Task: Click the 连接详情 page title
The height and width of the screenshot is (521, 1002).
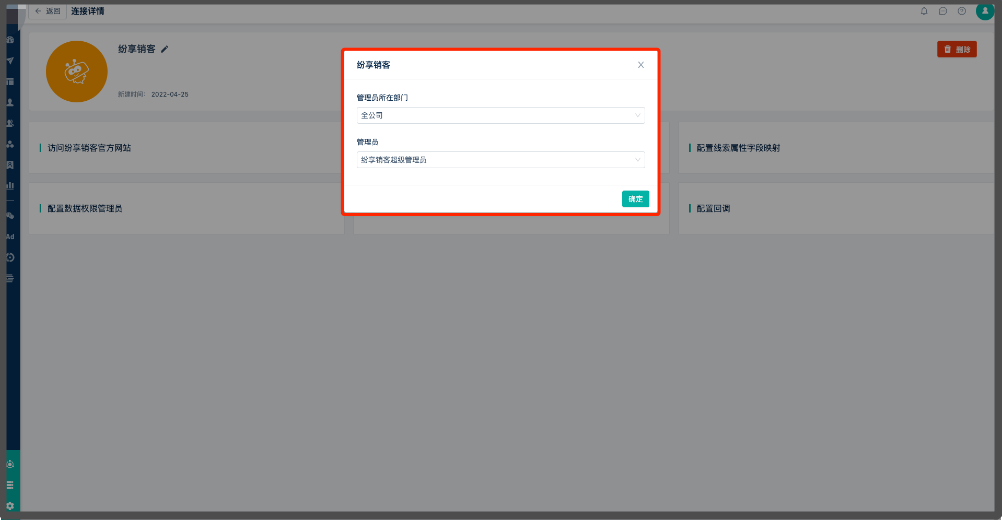Action: pos(88,11)
